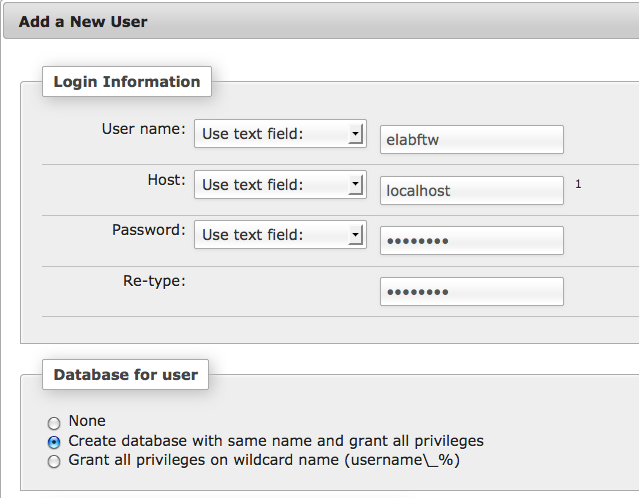Open the Password 'Use text field' dropdown
This screenshot has height=498, width=639.
coord(280,235)
